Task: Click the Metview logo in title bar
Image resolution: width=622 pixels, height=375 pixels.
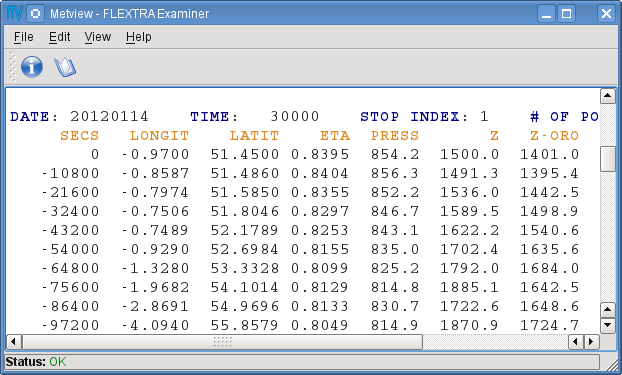Action: pyautogui.click(x=15, y=13)
